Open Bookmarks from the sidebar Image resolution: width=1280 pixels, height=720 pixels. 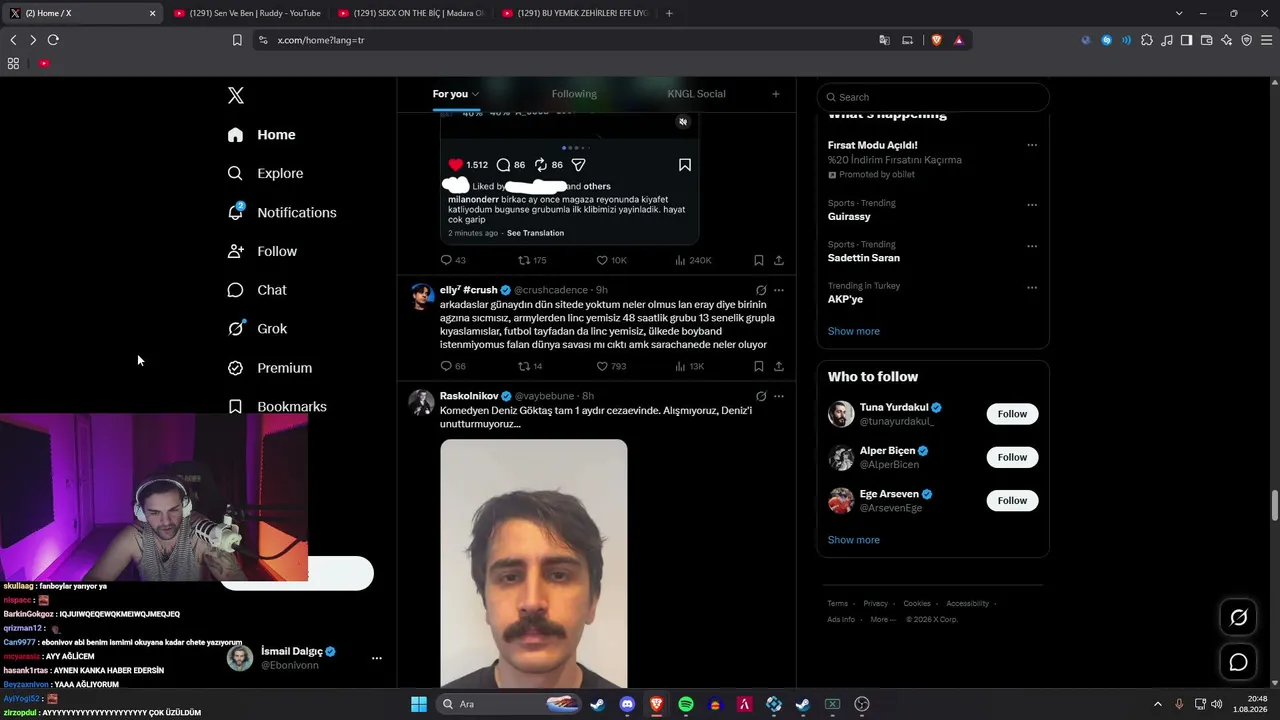point(277,406)
